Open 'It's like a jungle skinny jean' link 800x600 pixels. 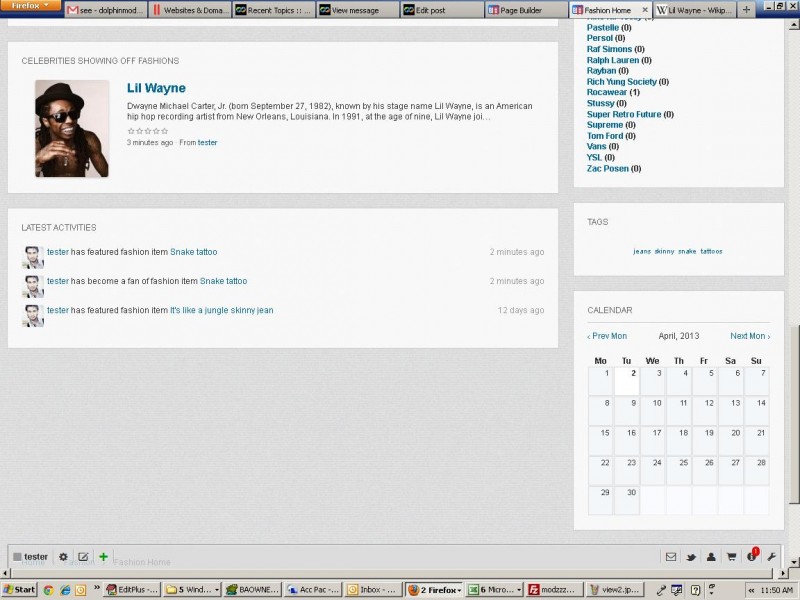pyautogui.click(x=221, y=310)
